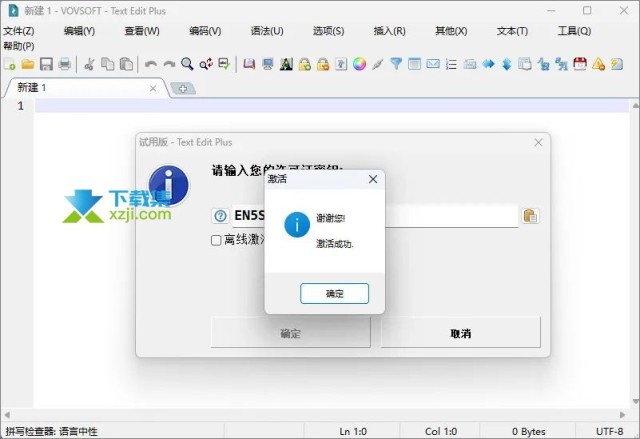640x439 pixels.
Task: Click the link chain toolbar icon
Action: (378, 64)
